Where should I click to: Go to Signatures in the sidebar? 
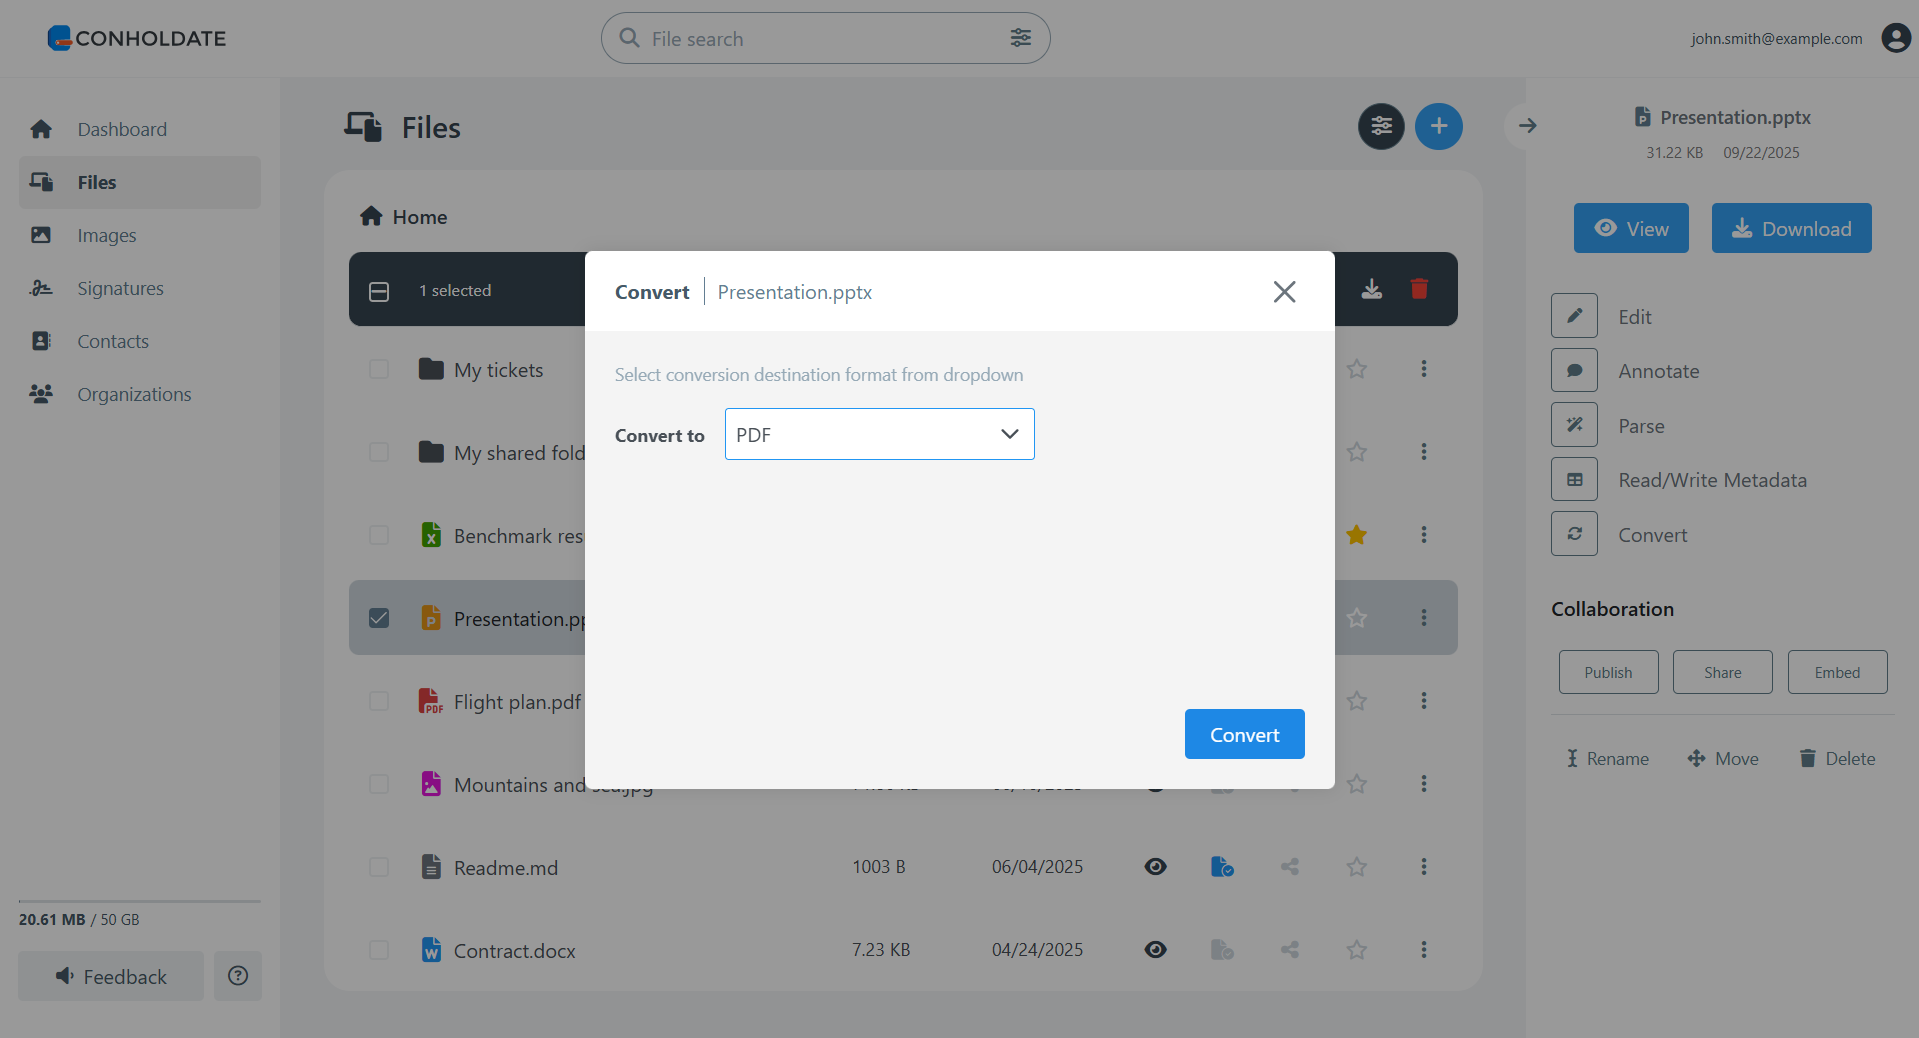click(x=120, y=289)
